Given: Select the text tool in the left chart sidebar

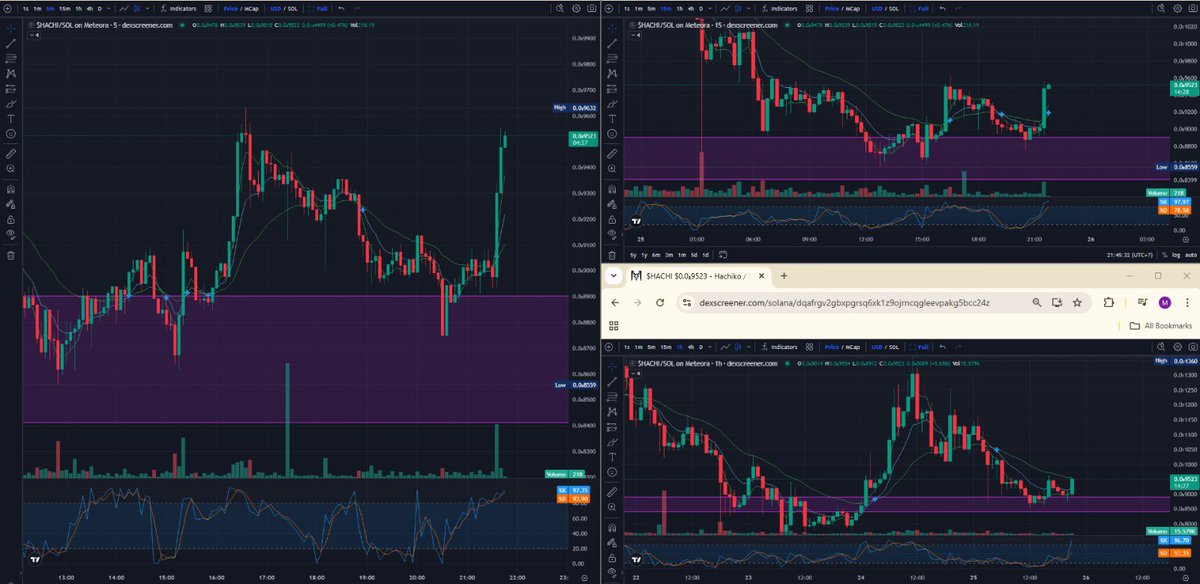Looking at the screenshot, I should (11, 118).
